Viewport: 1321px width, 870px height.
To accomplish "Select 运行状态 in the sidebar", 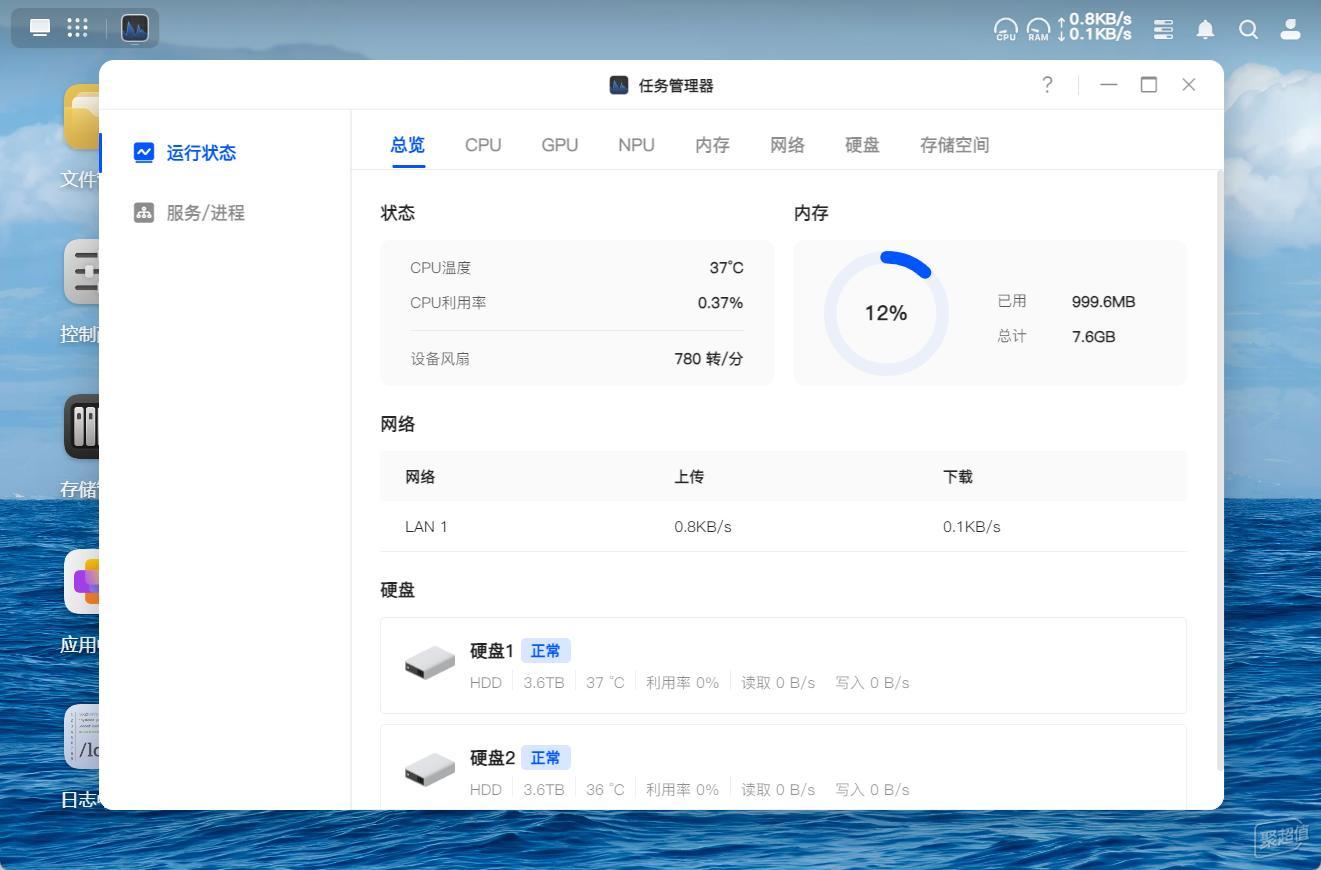I will tap(201, 152).
